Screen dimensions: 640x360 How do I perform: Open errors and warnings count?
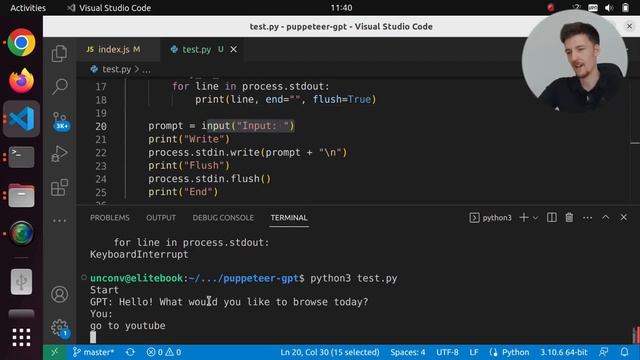click(x=164, y=352)
